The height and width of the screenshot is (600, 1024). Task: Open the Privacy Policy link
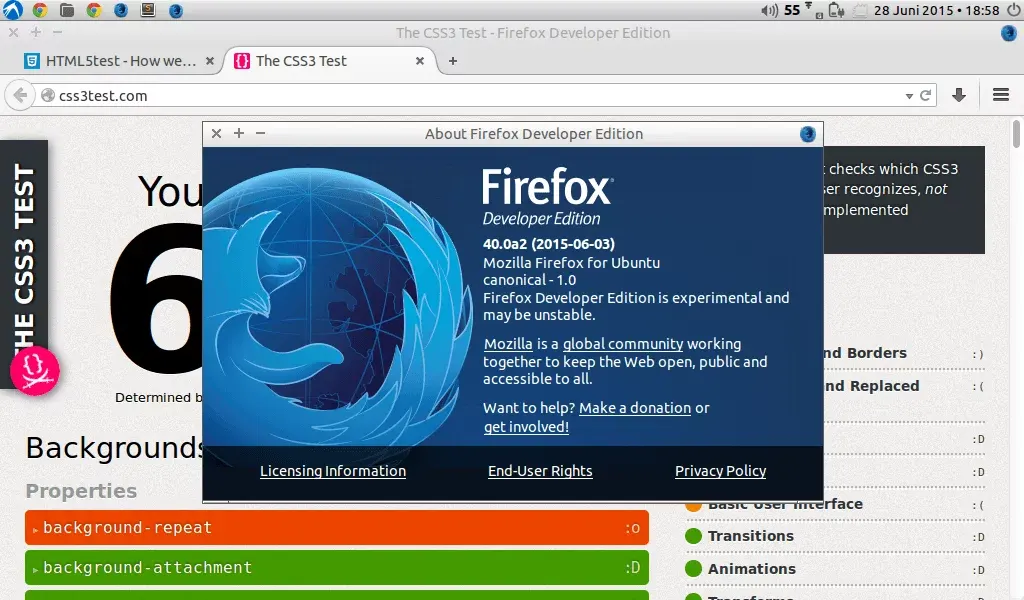tap(720, 471)
